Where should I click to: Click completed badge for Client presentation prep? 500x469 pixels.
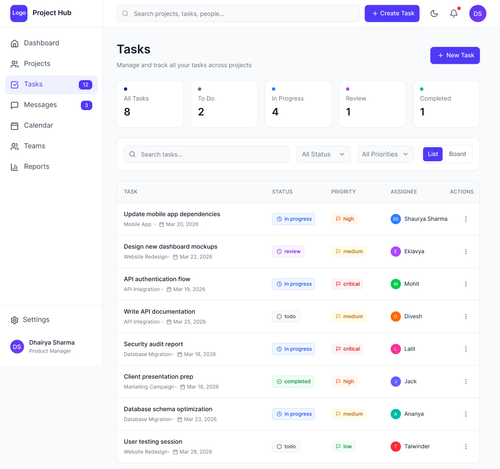pyautogui.click(x=293, y=381)
